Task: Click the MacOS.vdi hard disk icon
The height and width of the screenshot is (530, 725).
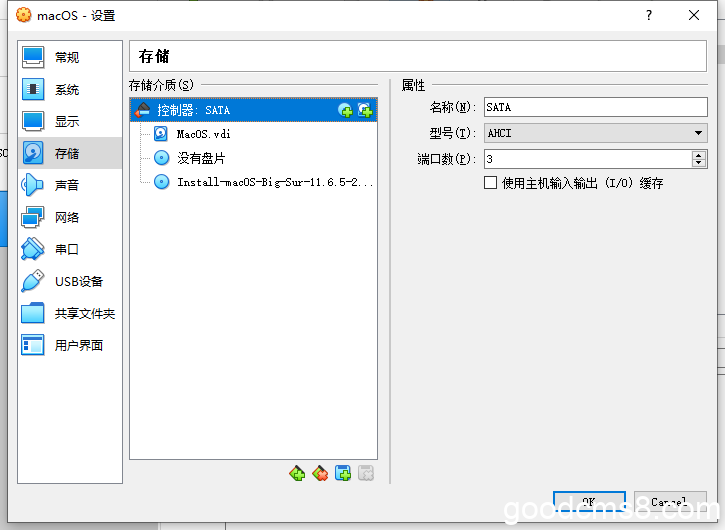Action: [x=161, y=134]
